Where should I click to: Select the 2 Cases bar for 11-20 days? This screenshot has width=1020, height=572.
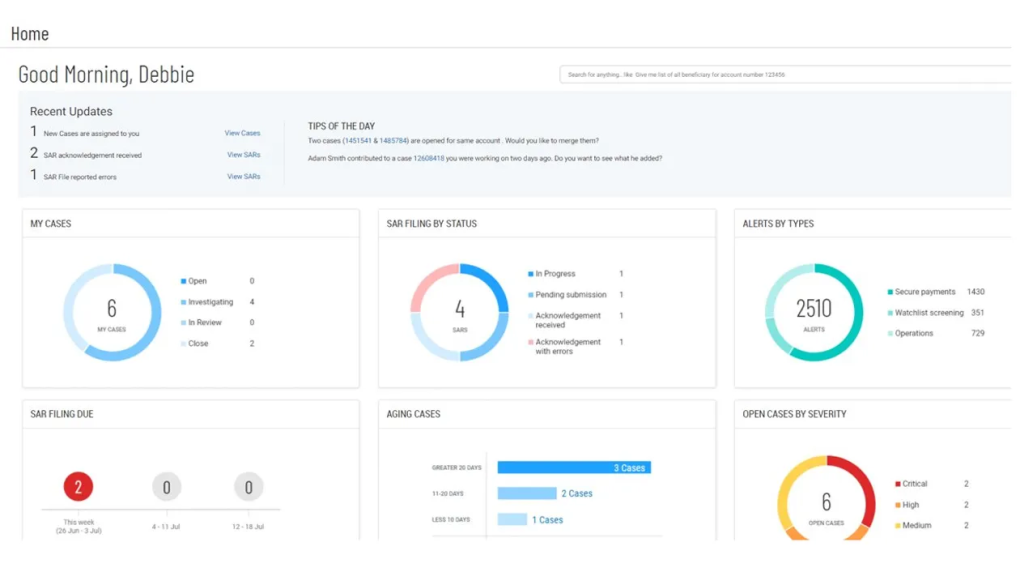tap(527, 493)
